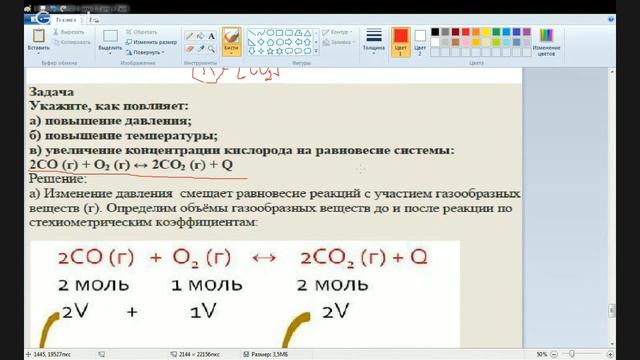The height and width of the screenshot is (360, 640).
Task: Open the Rotate (Повернуть) dropdown
Action: 145,52
